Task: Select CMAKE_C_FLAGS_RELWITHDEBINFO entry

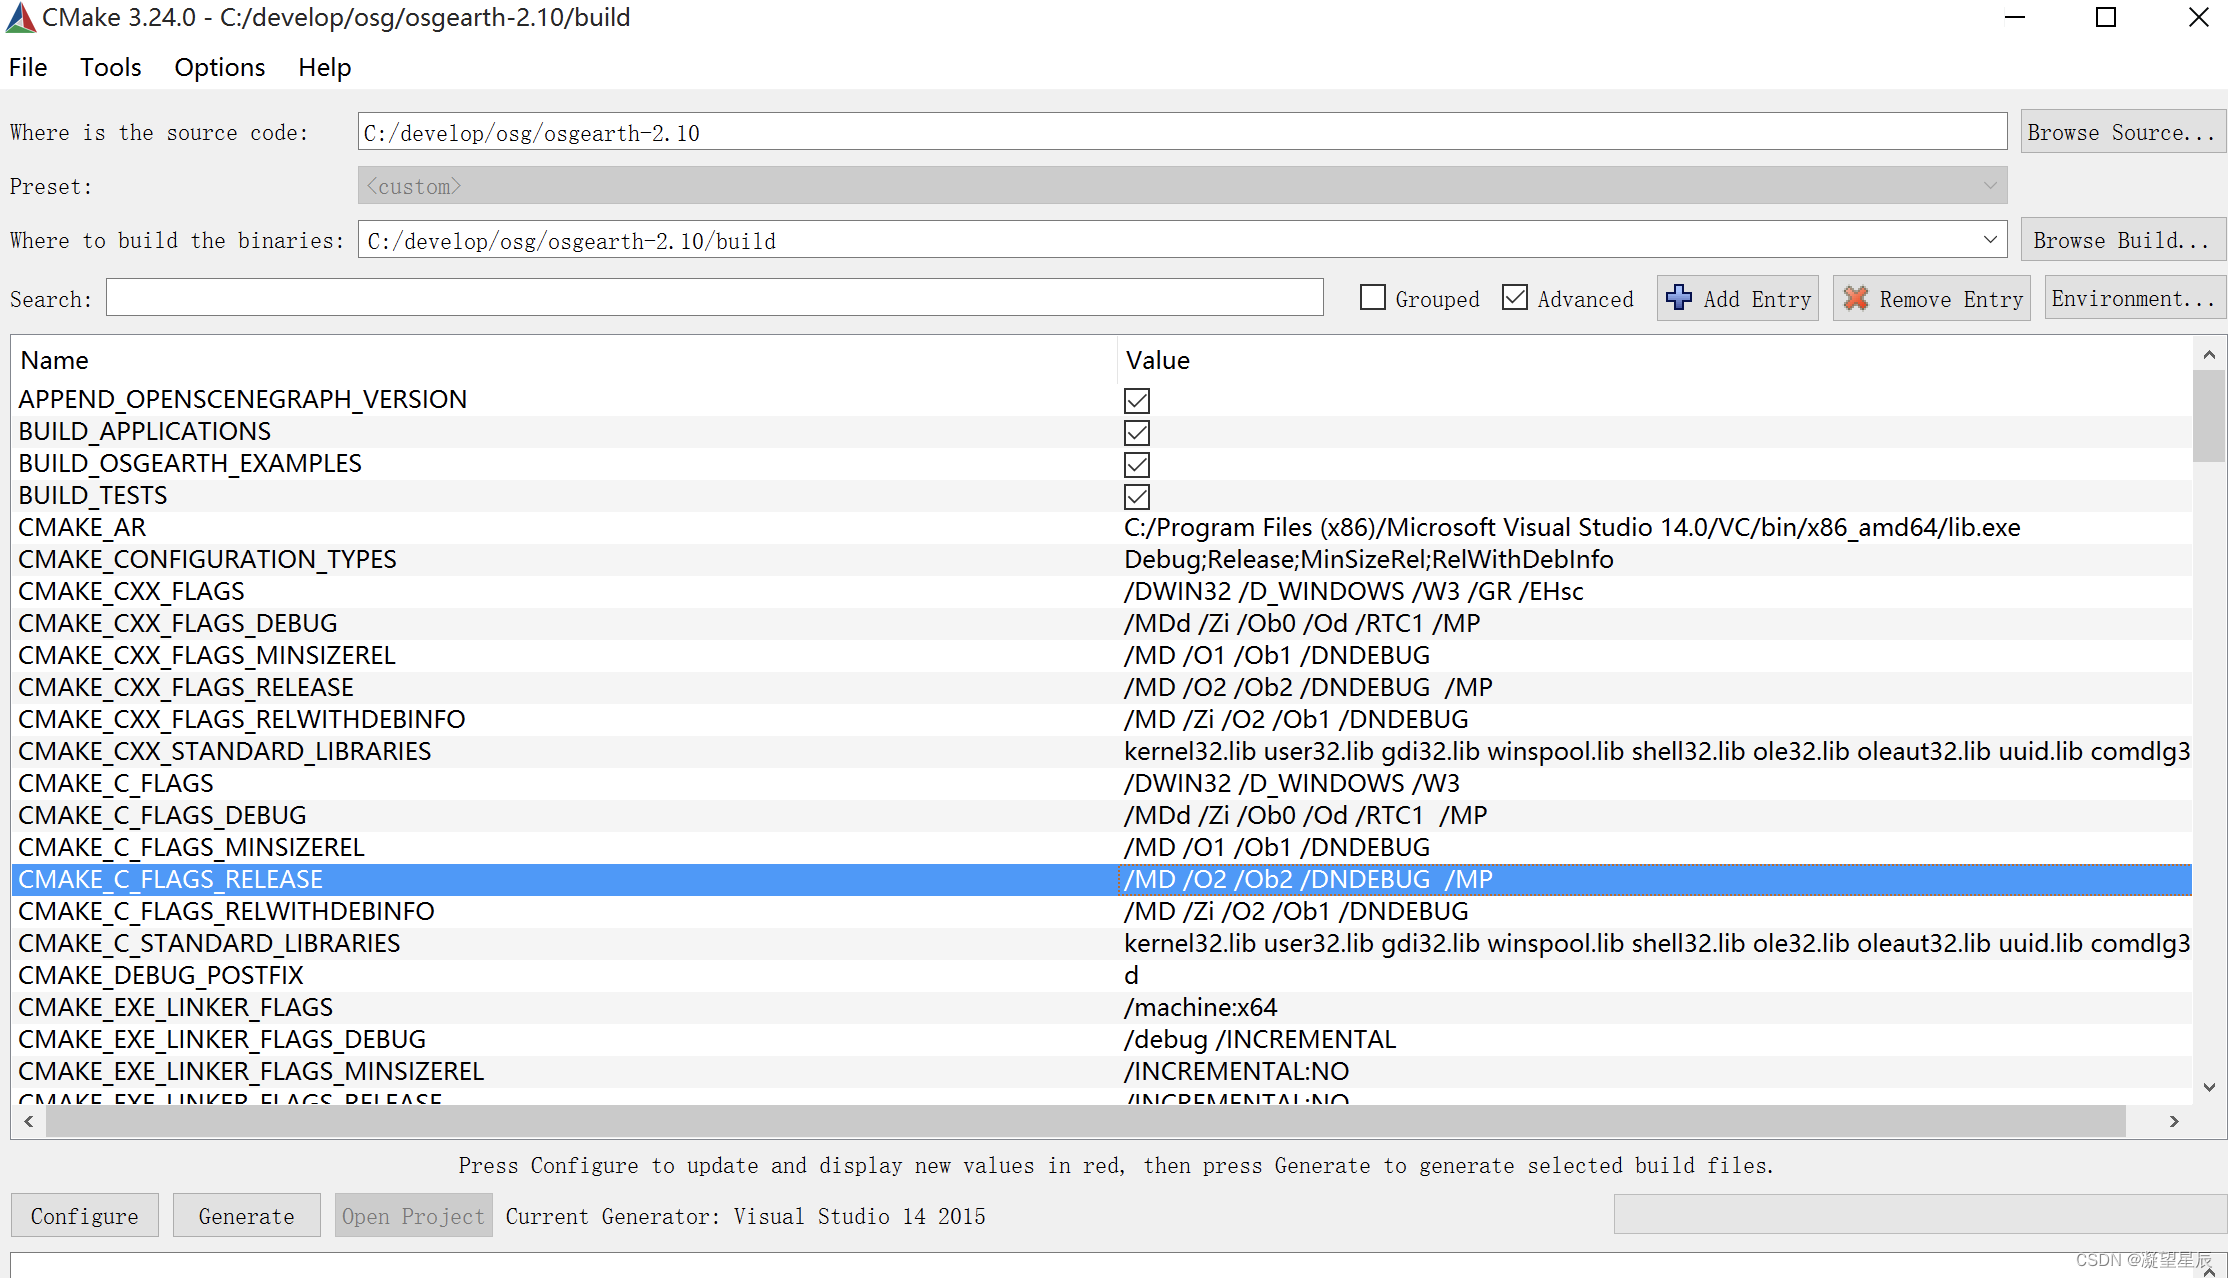Action: pyautogui.click(x=226, y=911)
